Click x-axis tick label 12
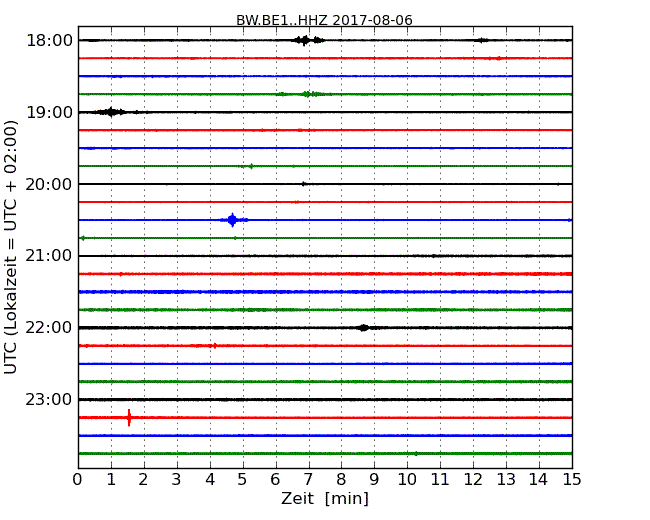 pyautogui.click(x=473, y=479)
